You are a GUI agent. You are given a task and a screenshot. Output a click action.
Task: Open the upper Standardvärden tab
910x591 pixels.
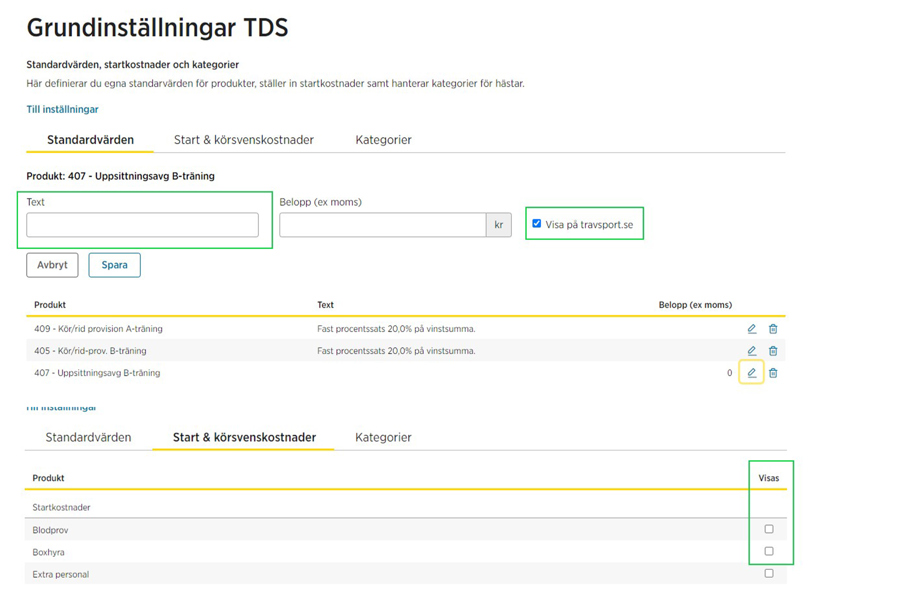(90, 140)
